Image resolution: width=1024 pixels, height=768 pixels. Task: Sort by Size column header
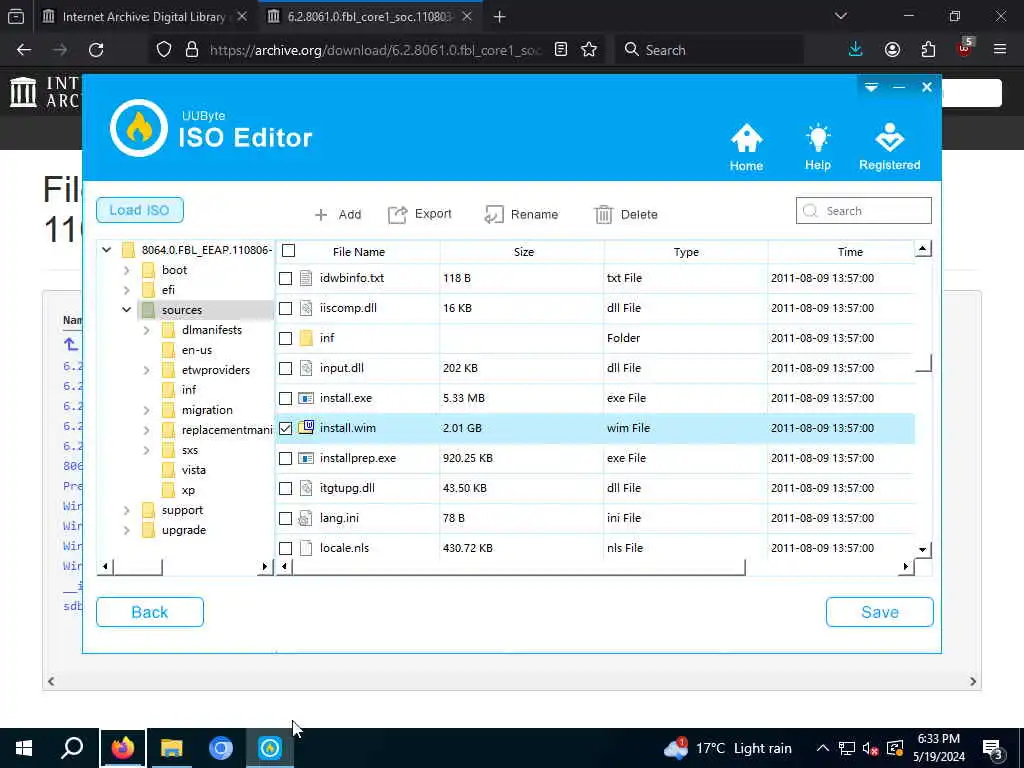(523, 251)
